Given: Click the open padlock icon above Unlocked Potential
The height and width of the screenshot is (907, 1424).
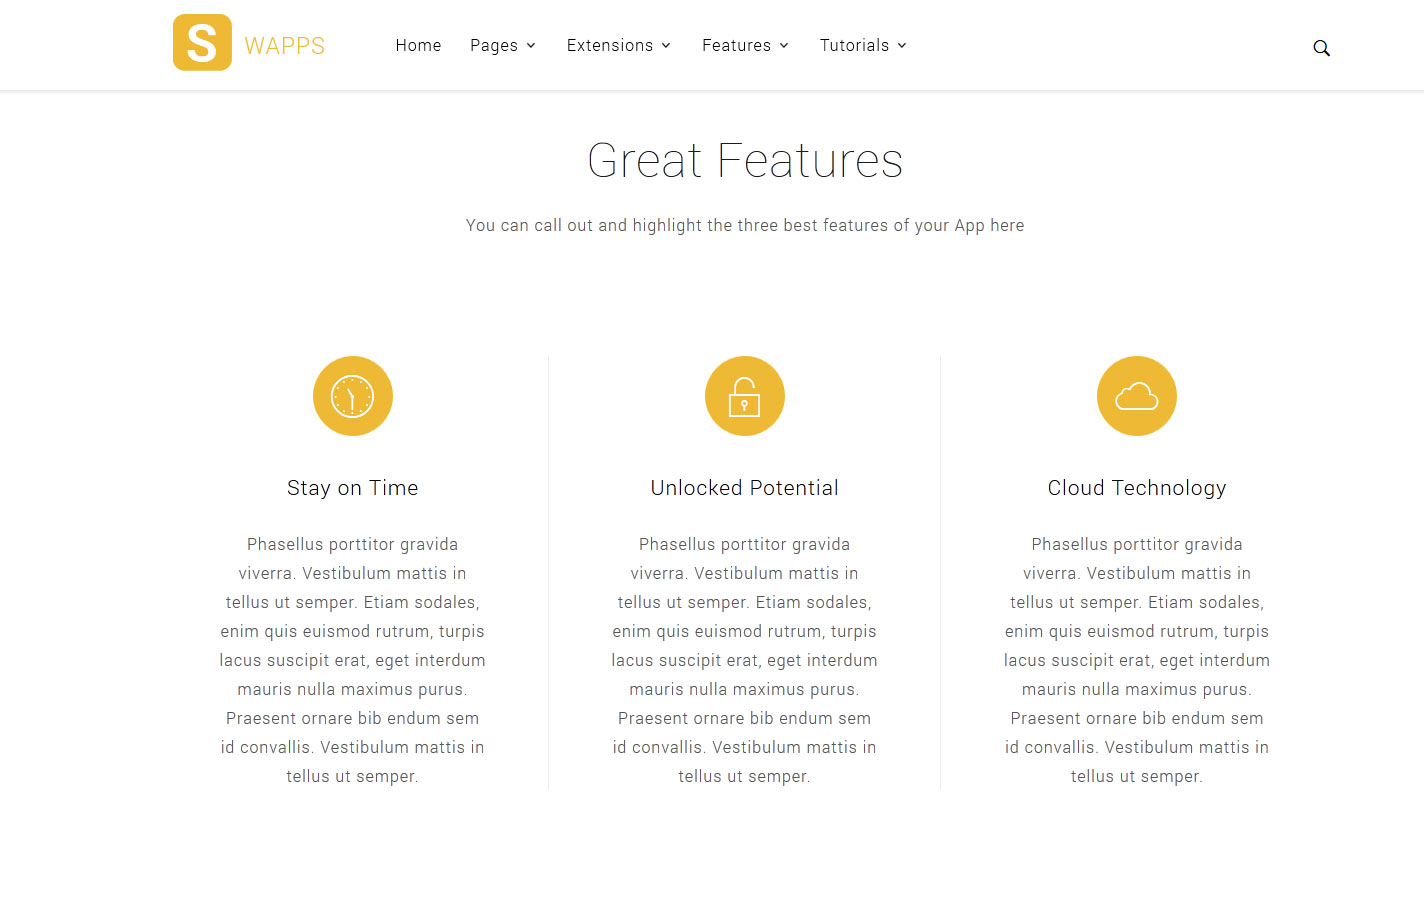Looking at the screenshot, I should coord(745,396).
